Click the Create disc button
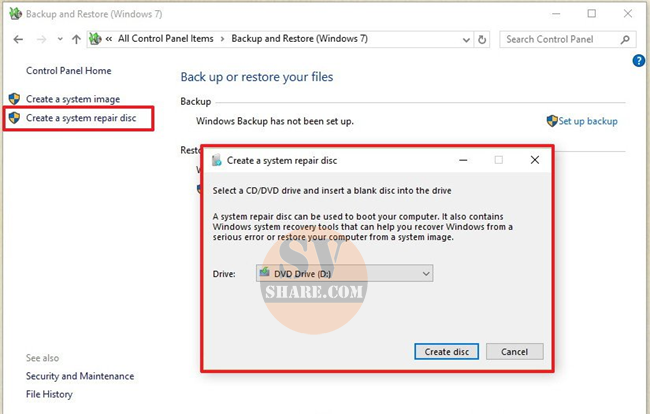Image resolution: width=650 pixels, height=414 pixels. [446, 352]
